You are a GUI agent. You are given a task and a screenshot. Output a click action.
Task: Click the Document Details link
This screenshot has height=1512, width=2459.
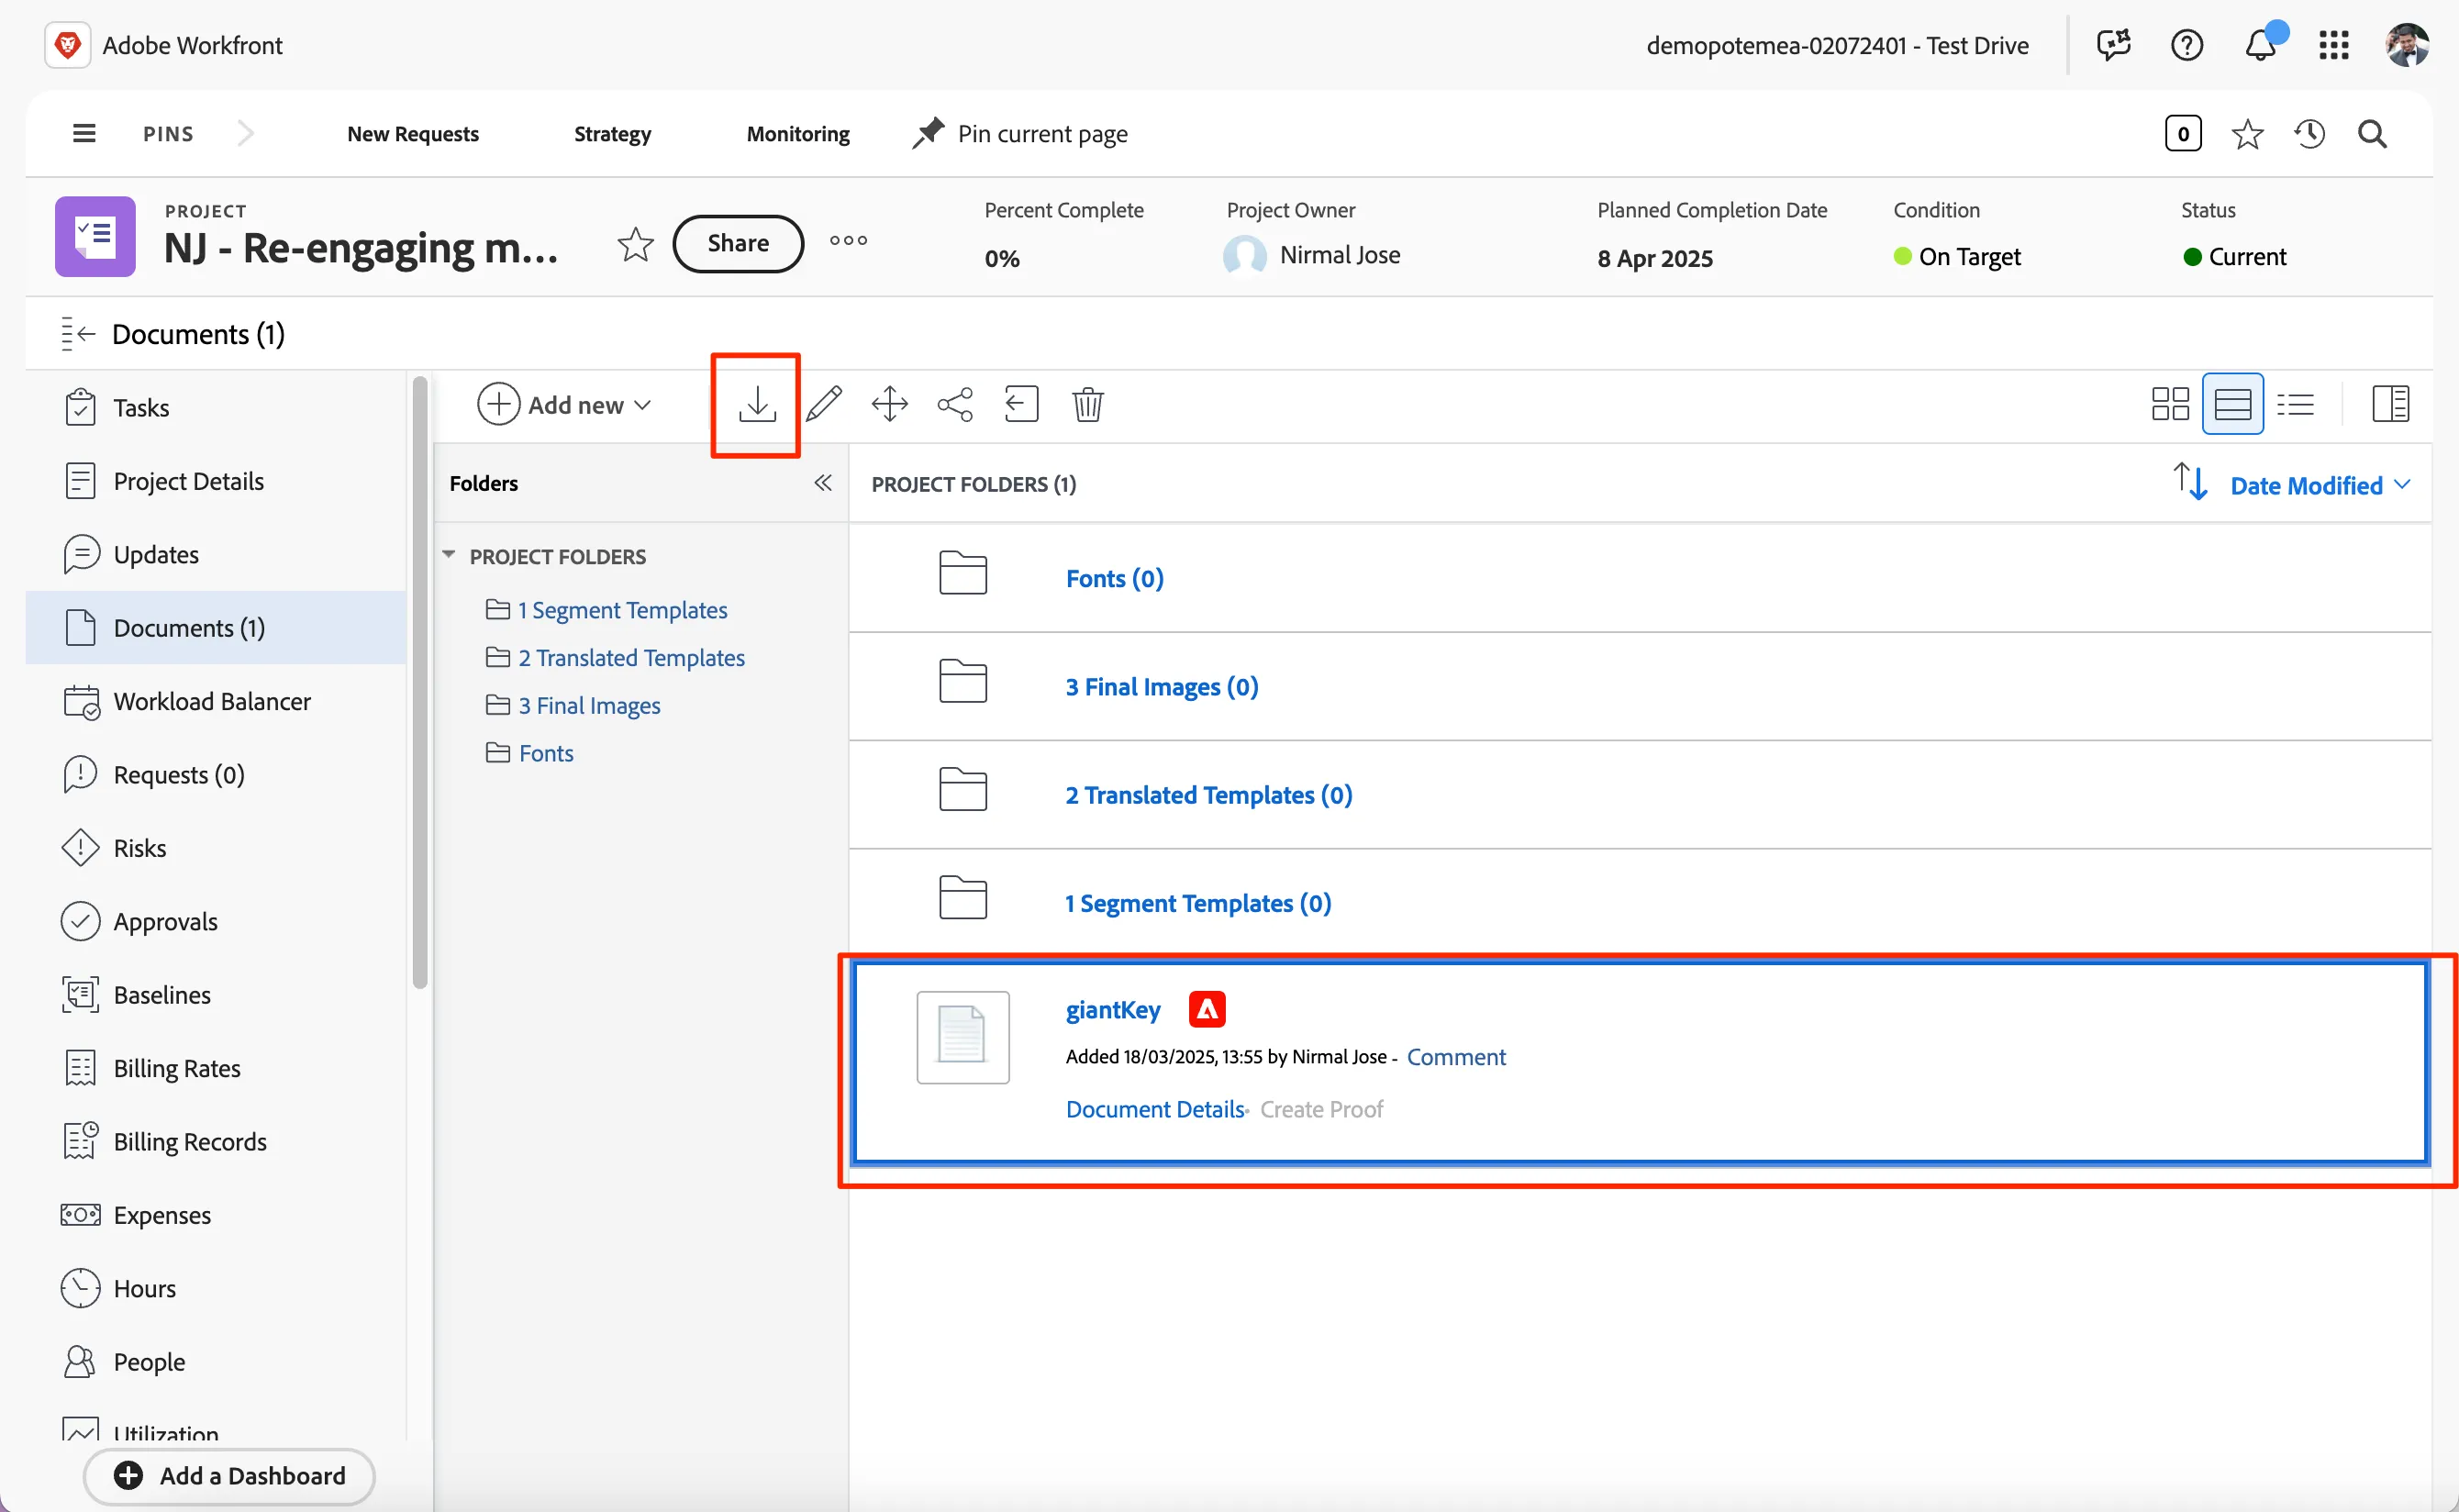[x=1154, y=1108]
